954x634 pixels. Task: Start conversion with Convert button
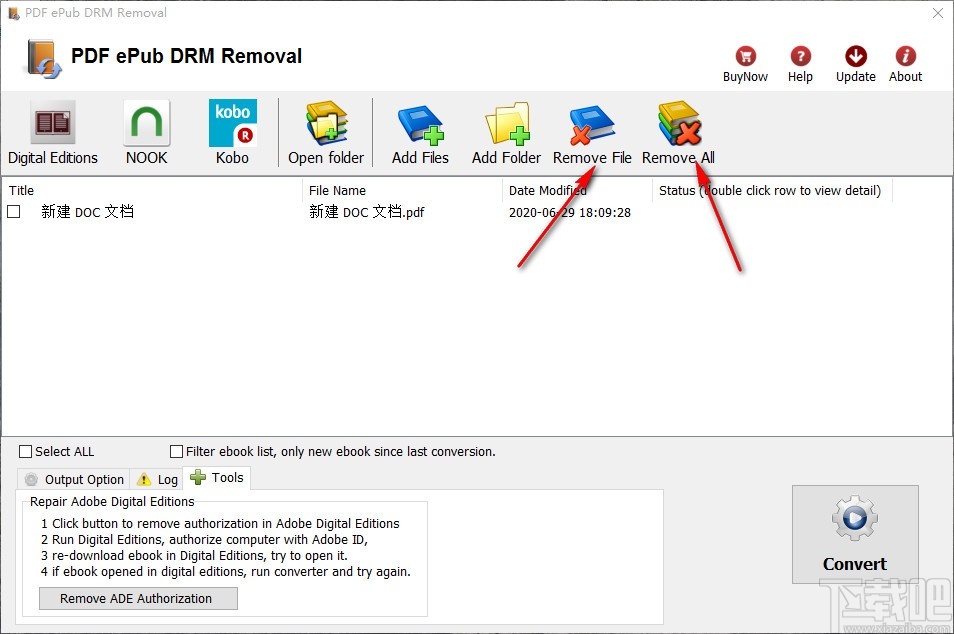point(855,534)
